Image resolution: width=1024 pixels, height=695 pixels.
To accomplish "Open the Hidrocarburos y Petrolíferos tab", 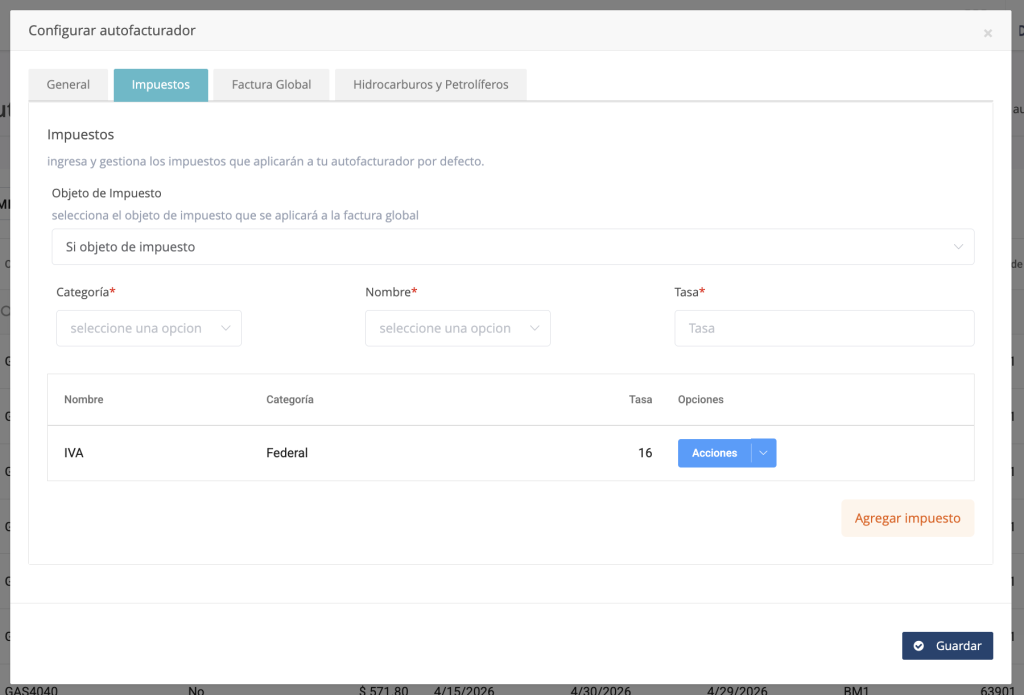I will click(x=430, y=85).
